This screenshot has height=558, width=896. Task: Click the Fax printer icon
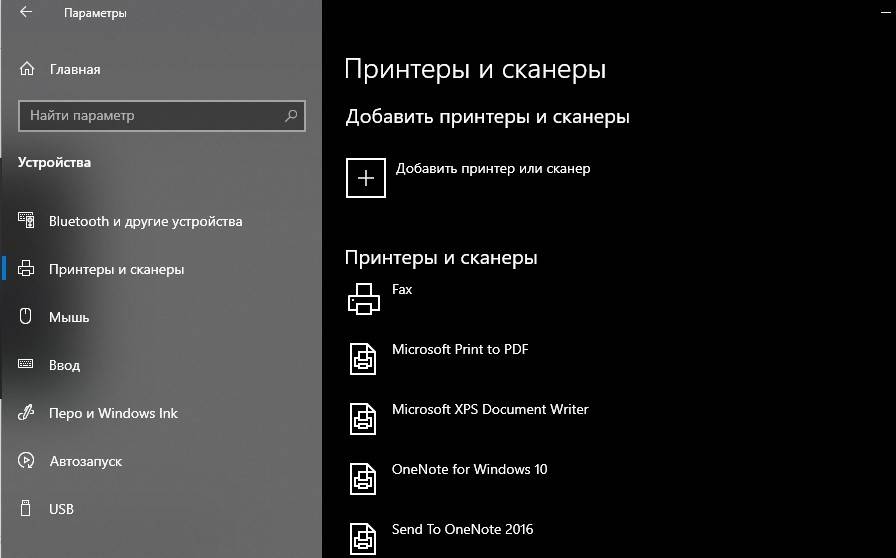coord(364,299)
